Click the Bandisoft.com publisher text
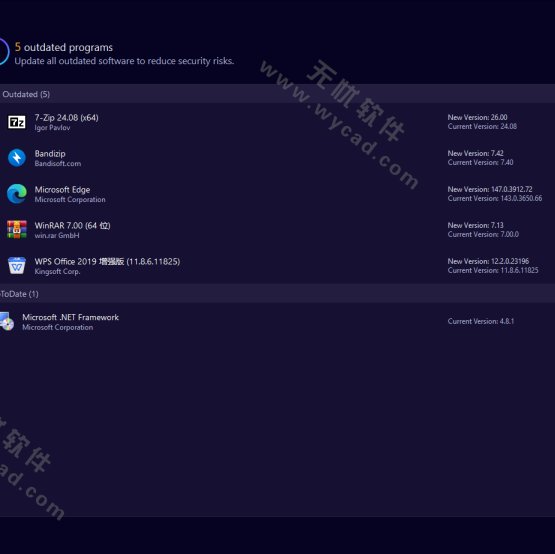The width and height of the screenshot is (555, 554). pyautogui.click(x=58, y=164)
